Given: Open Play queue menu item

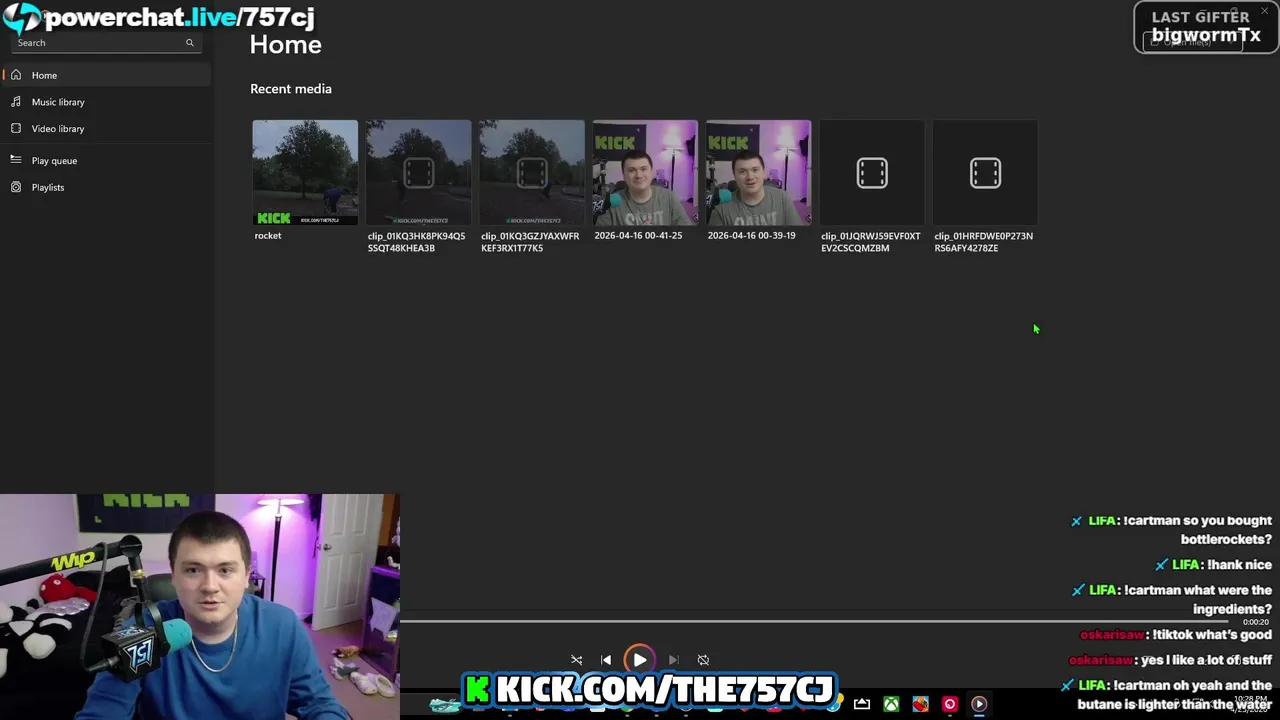Looking at the screenshot, I should coord(107,160).
